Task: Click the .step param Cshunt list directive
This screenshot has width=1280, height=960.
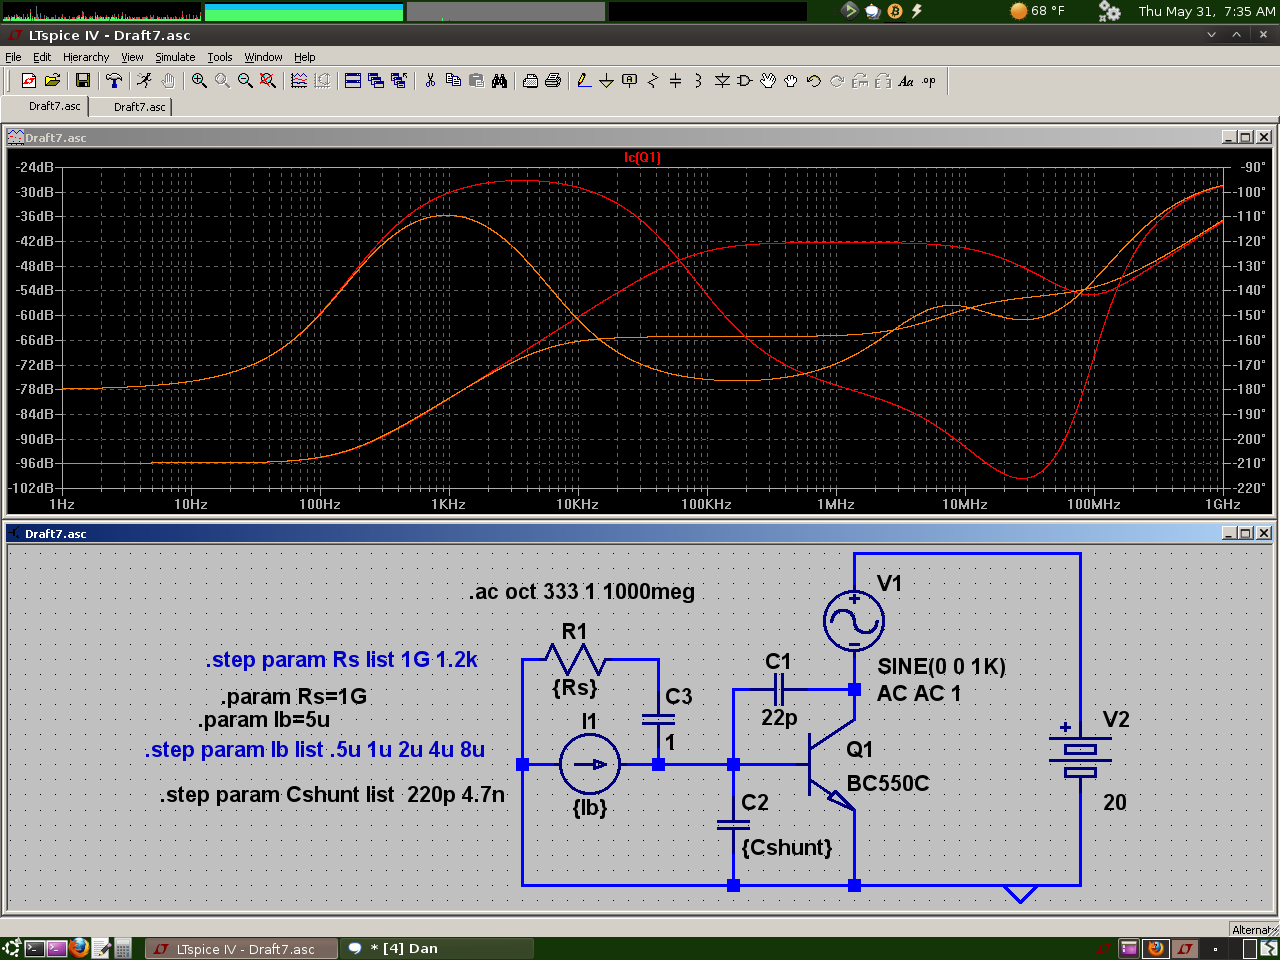Action: [332, 795]
